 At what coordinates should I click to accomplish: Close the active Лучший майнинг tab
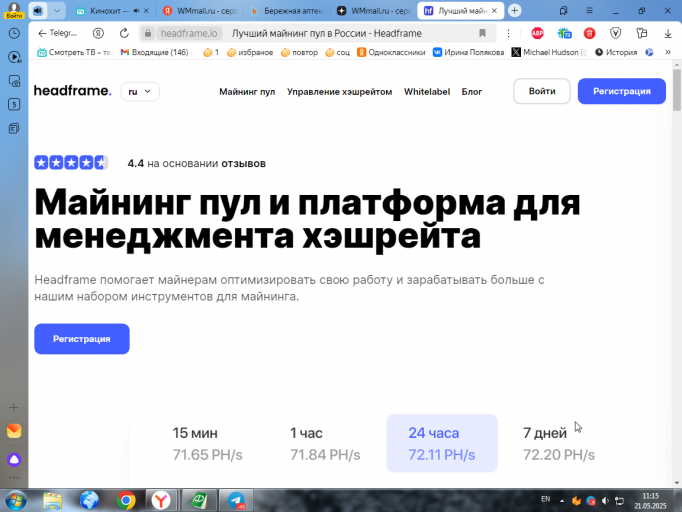pyautogui.click(x=495, y=11)
